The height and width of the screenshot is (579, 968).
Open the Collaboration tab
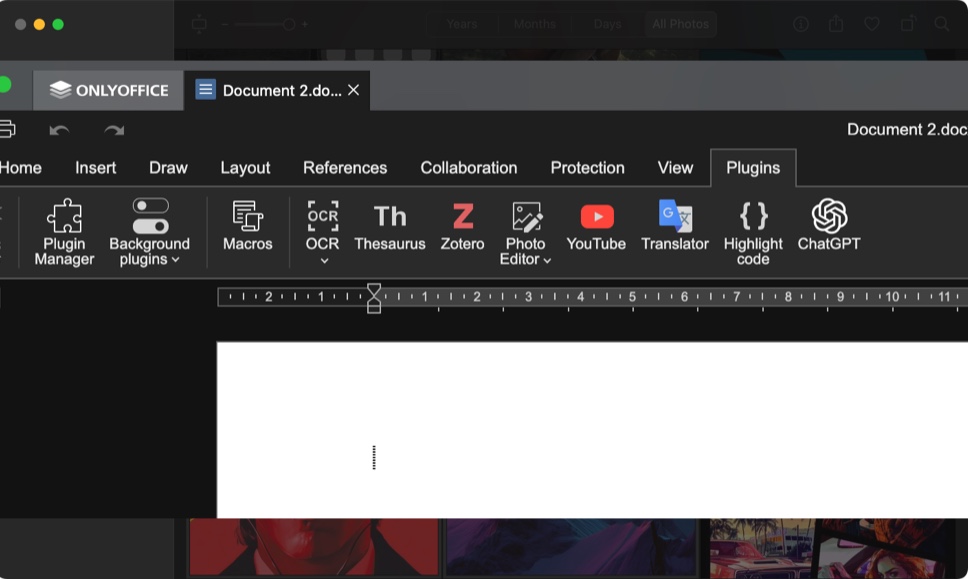point(469,168)
